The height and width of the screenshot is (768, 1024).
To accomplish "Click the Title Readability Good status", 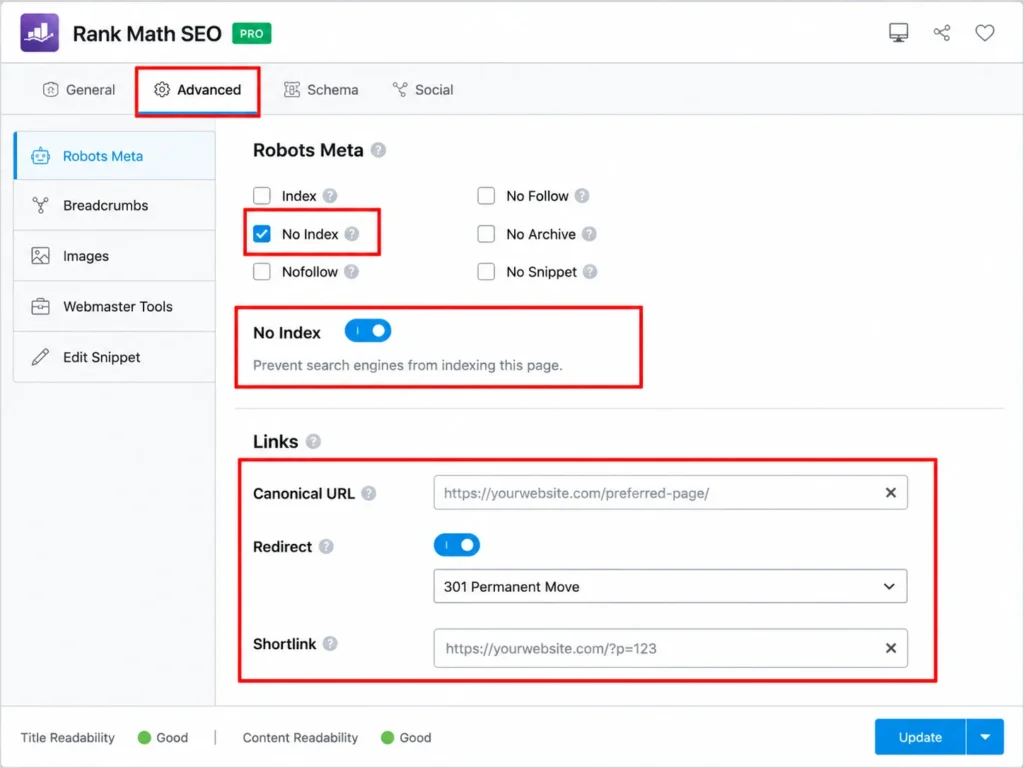I will pyautogui.click(x=163, y=737).
